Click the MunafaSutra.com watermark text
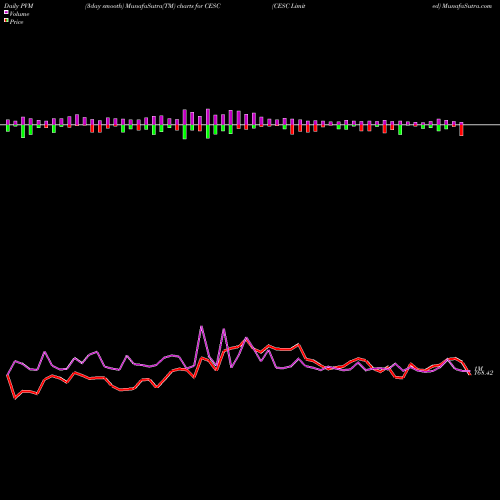 tap(467, 6)
